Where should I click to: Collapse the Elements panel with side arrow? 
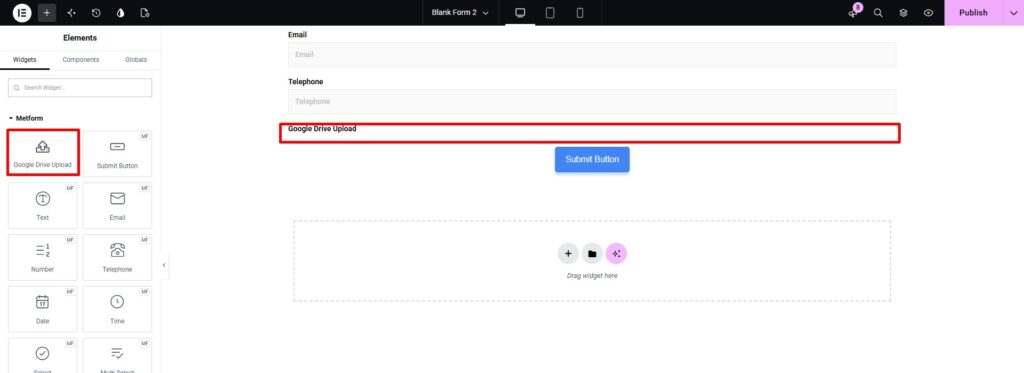[x=164, y=265]
